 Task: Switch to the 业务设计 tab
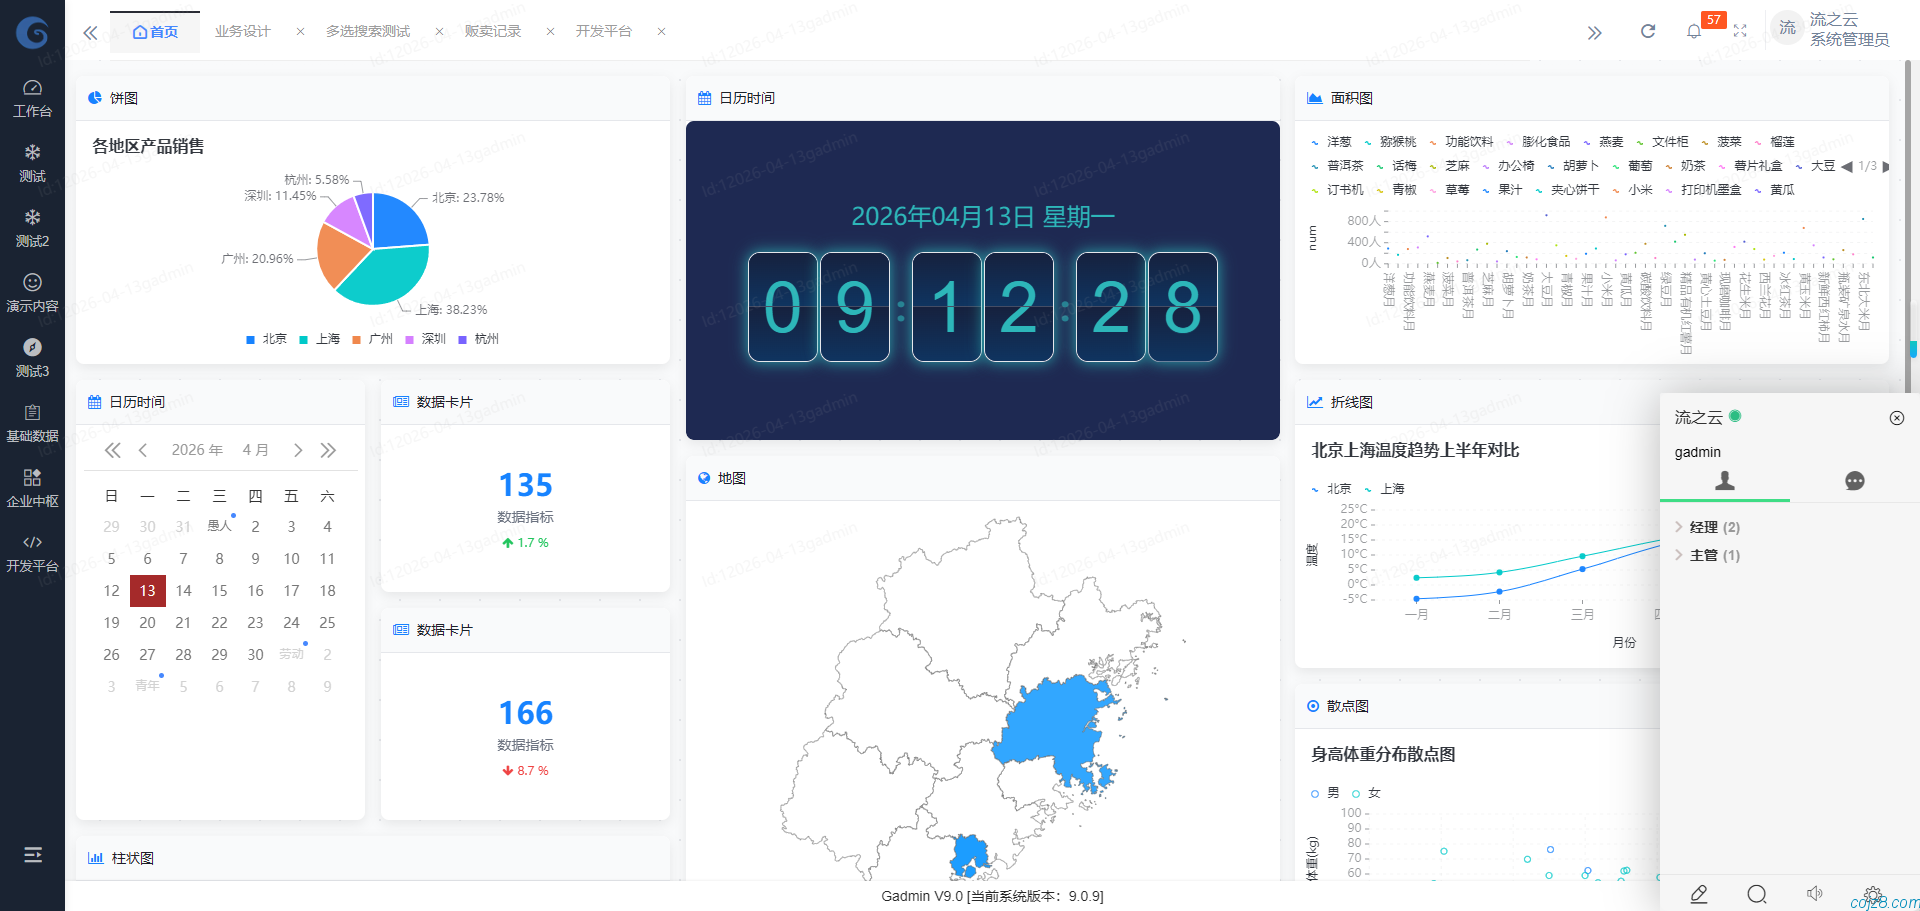tap(243, 32)
